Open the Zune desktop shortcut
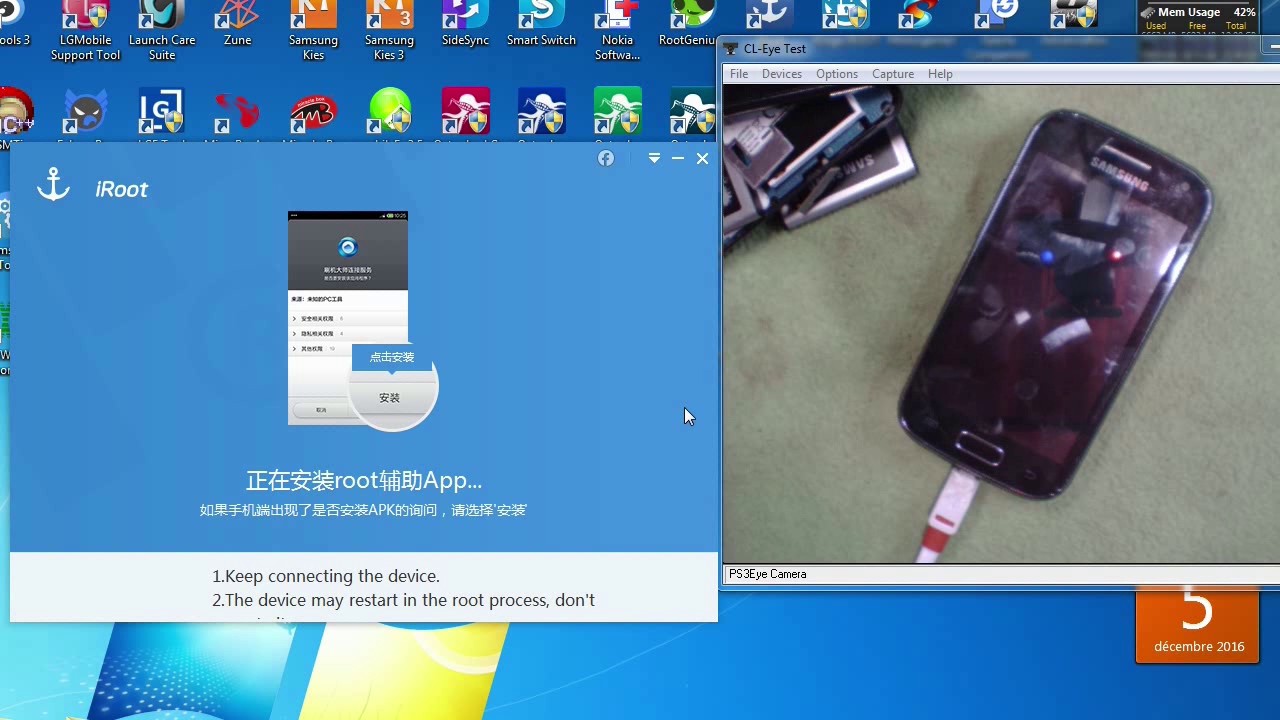Screen dimensions: 1280x720 click(237, 25)
